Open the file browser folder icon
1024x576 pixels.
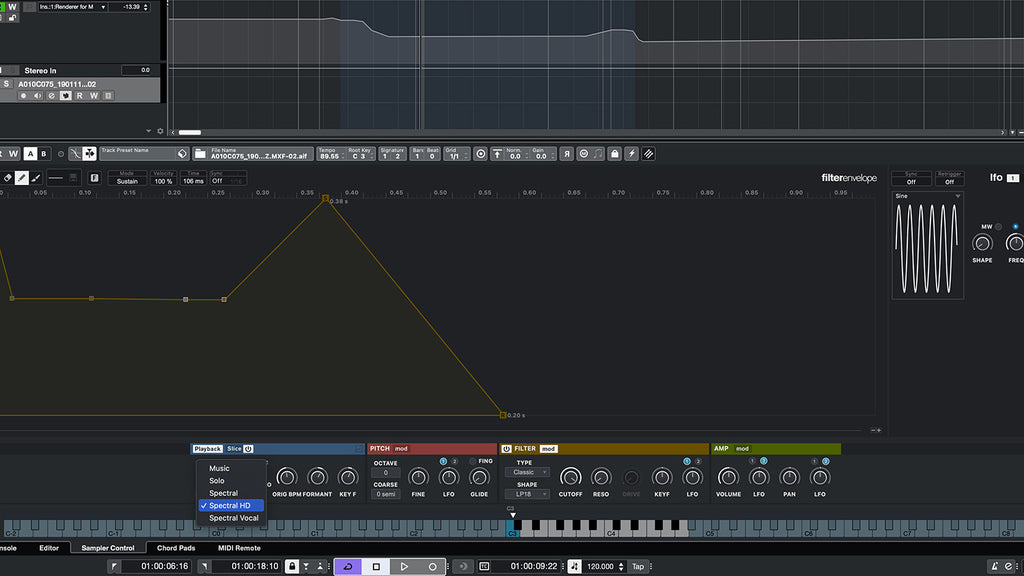click(200, 154)
